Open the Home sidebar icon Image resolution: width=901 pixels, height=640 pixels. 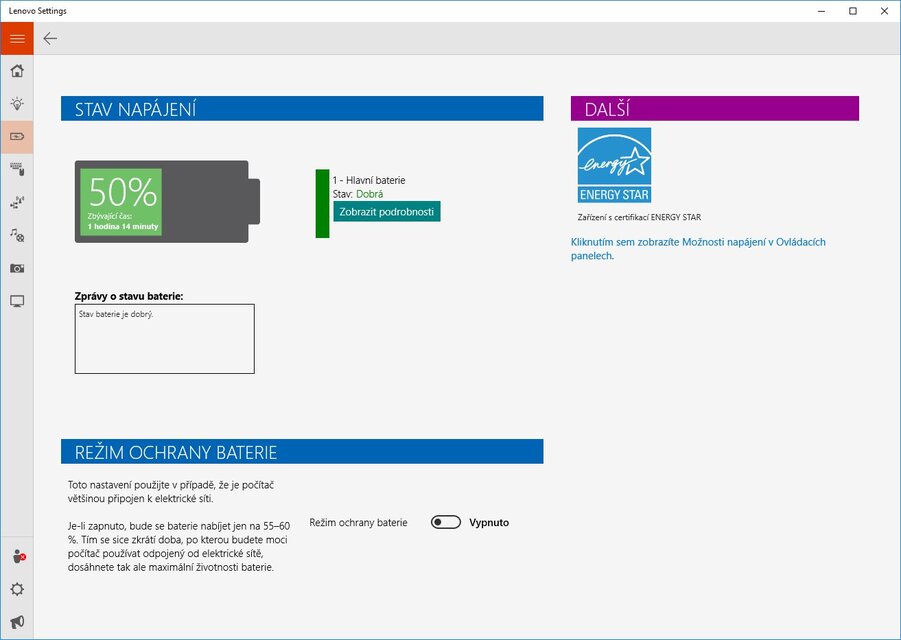click(17, 71)
